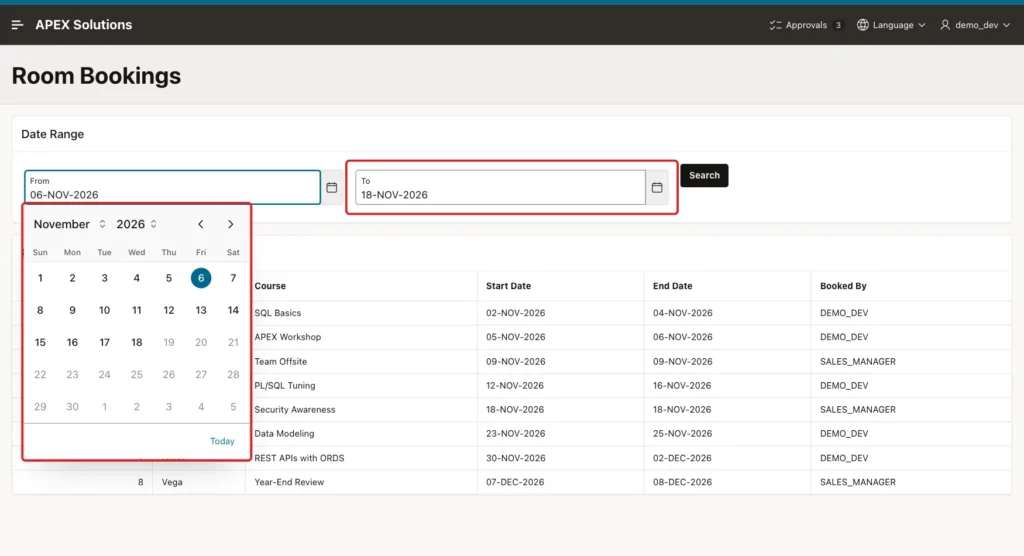Click the SQL Basics course cell

[362, 313]
